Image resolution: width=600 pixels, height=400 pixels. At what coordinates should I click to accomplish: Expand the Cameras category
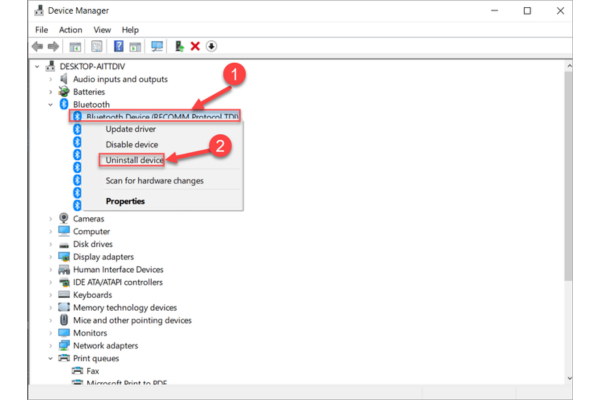click(51, 219)
